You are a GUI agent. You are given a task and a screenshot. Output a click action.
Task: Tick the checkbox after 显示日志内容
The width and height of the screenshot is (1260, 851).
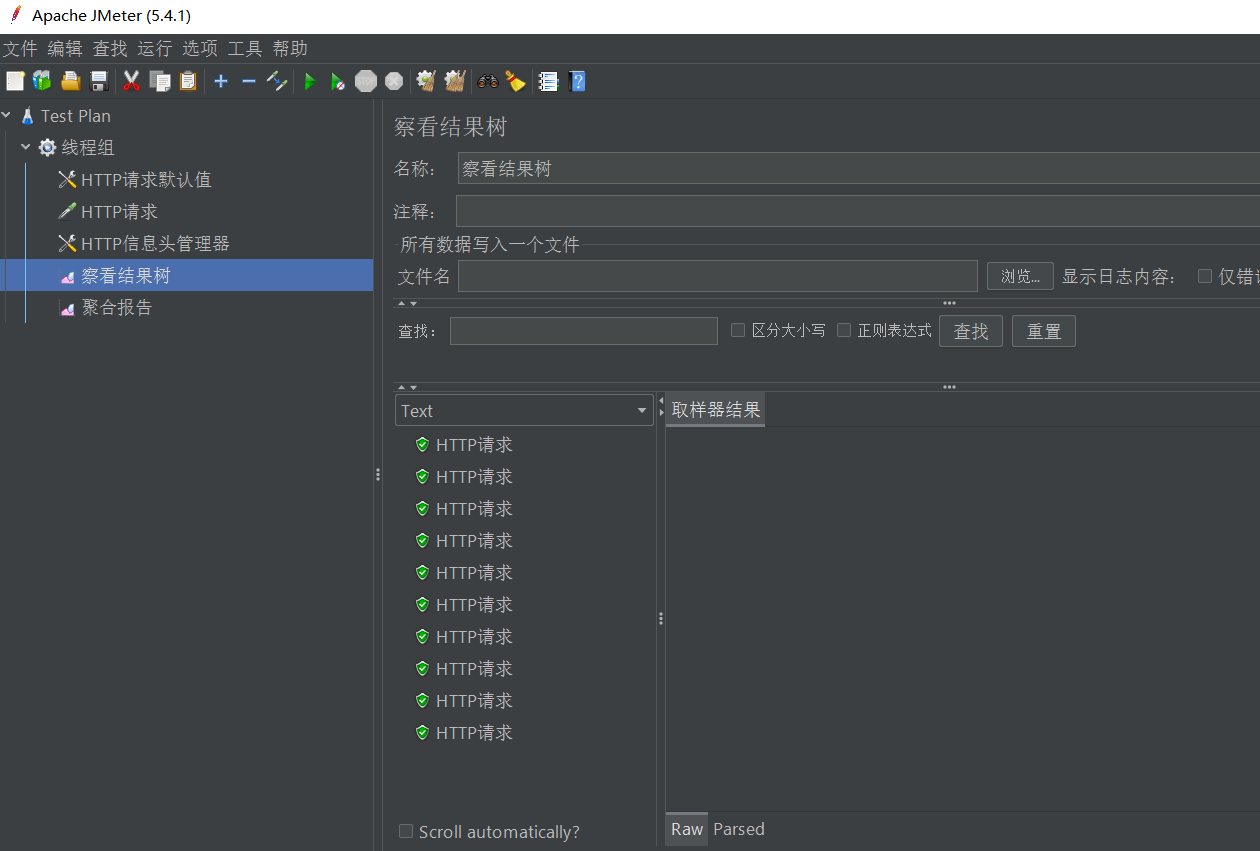click(x=1205, y=276)
